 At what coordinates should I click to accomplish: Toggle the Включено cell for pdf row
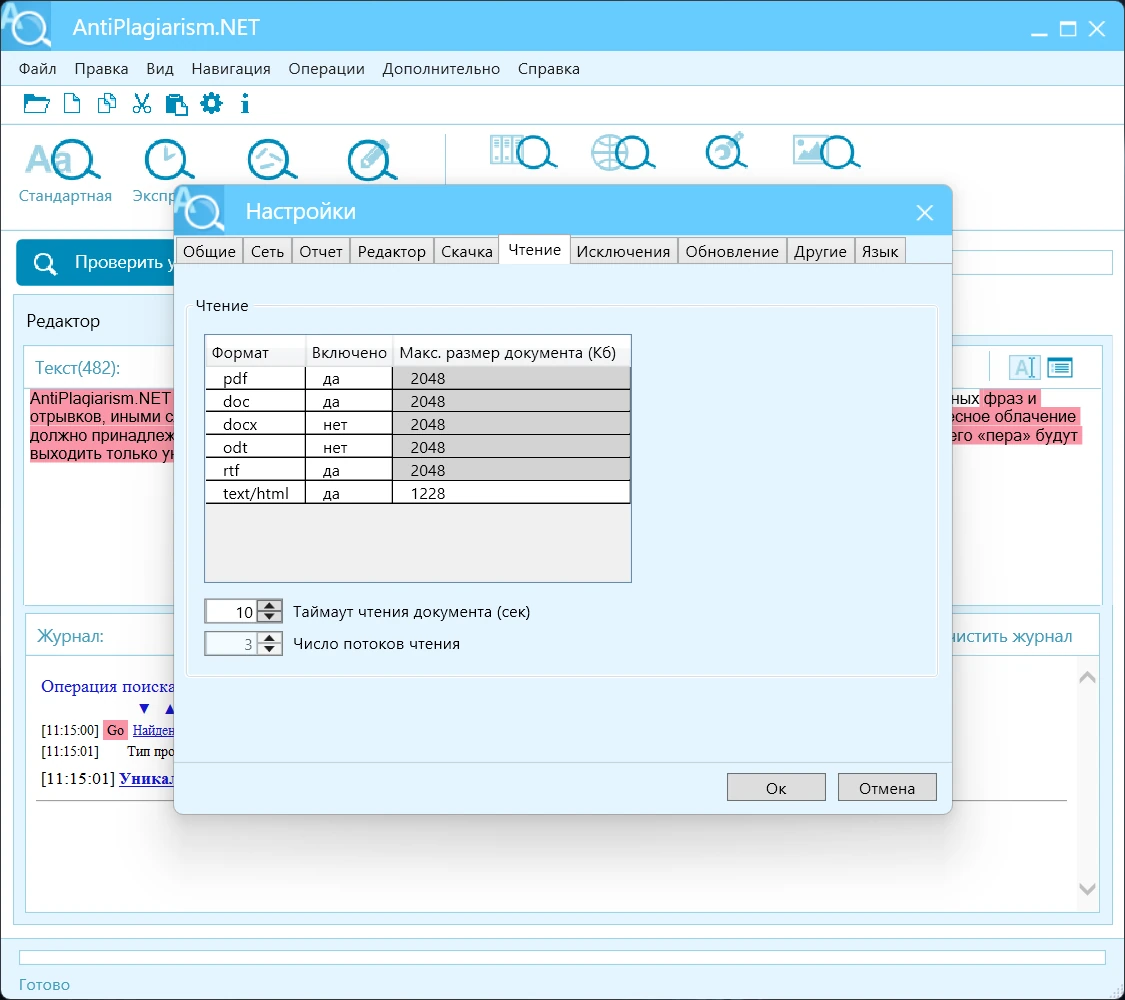pyautogui.click(x=349, y=378)
